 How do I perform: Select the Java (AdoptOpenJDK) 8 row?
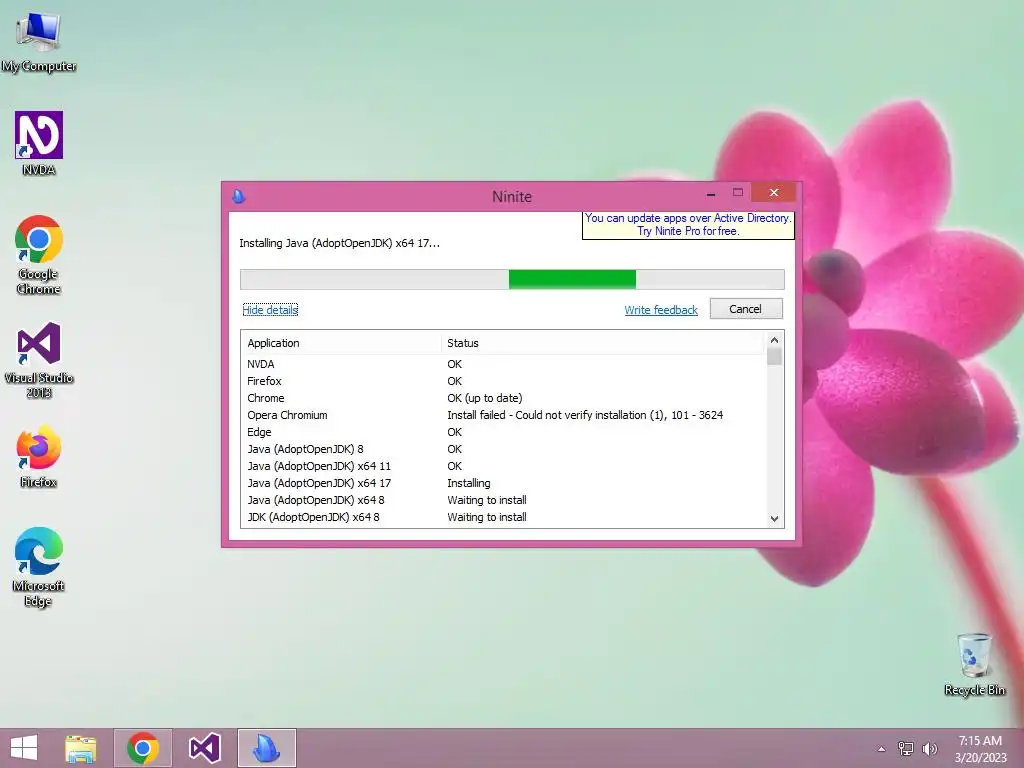[503, 449]
